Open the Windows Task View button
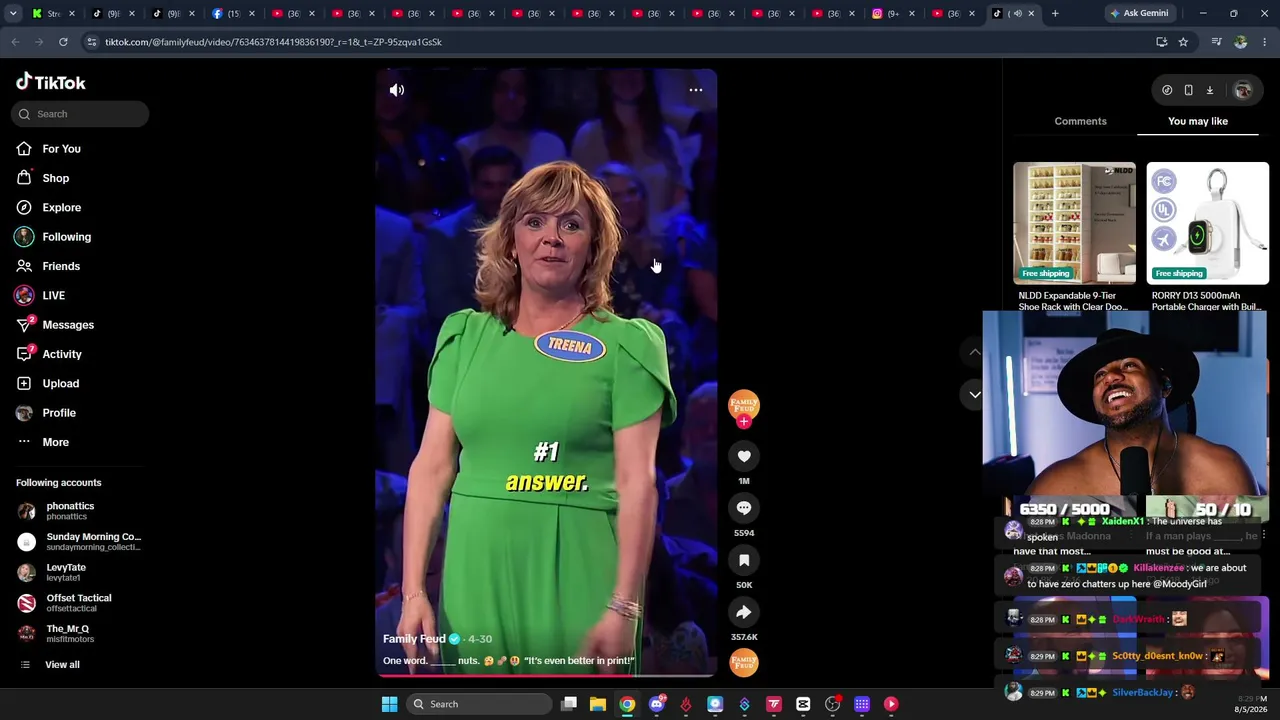The height and width of the screenshot is (720, 1280). (569, 704)
